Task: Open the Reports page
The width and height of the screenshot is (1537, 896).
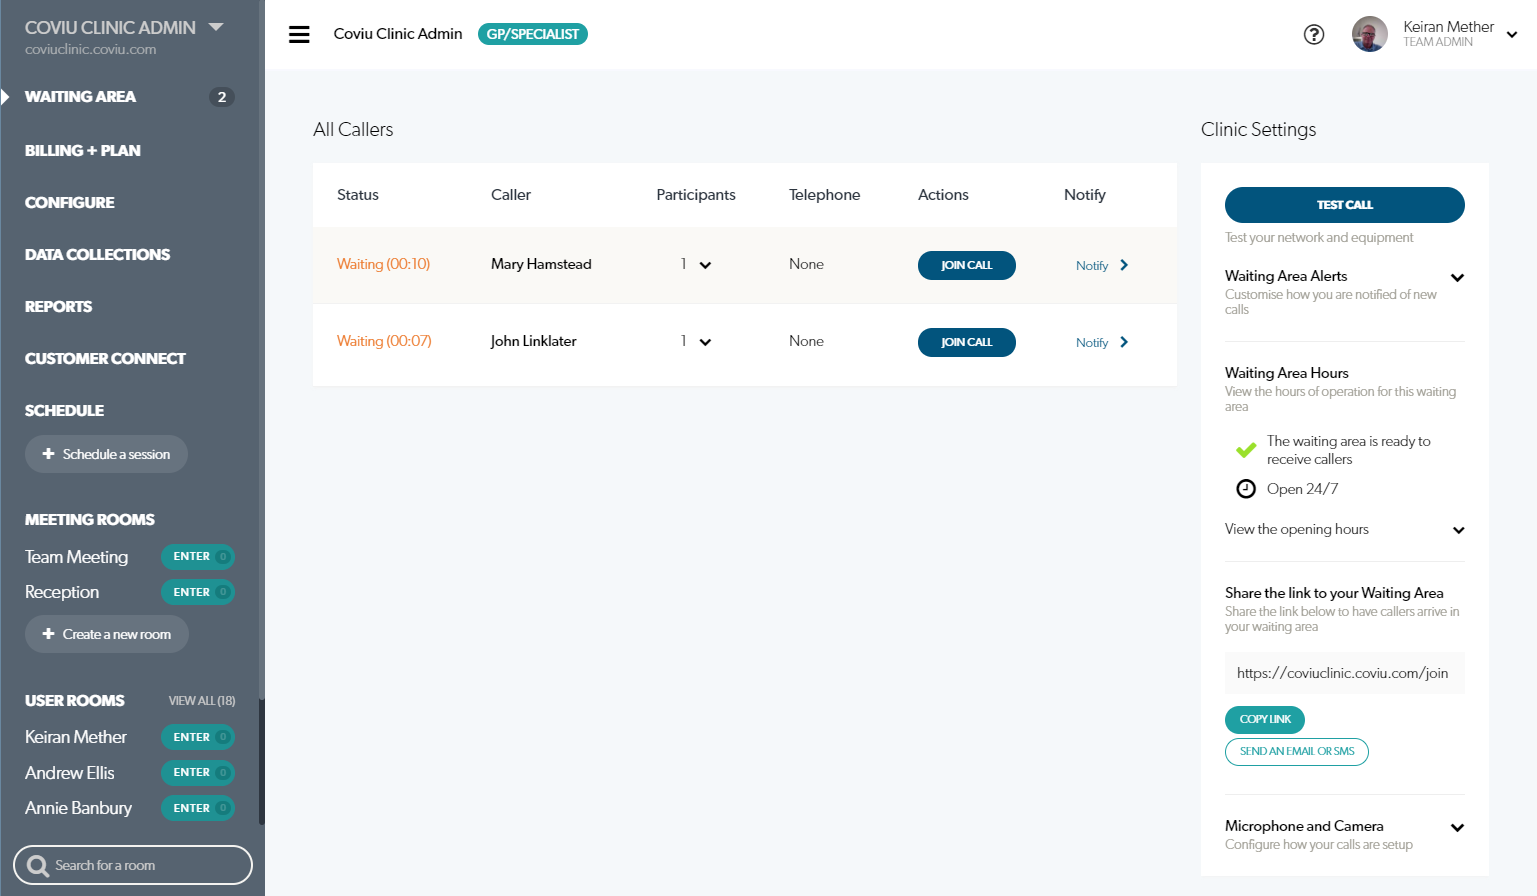Action: (x=58, y=306)
